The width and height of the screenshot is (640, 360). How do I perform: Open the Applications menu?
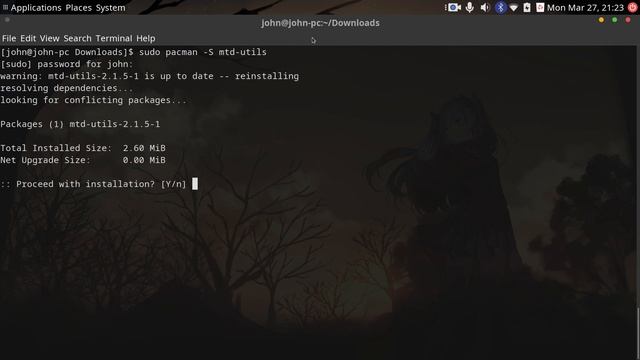pos(36,8)
